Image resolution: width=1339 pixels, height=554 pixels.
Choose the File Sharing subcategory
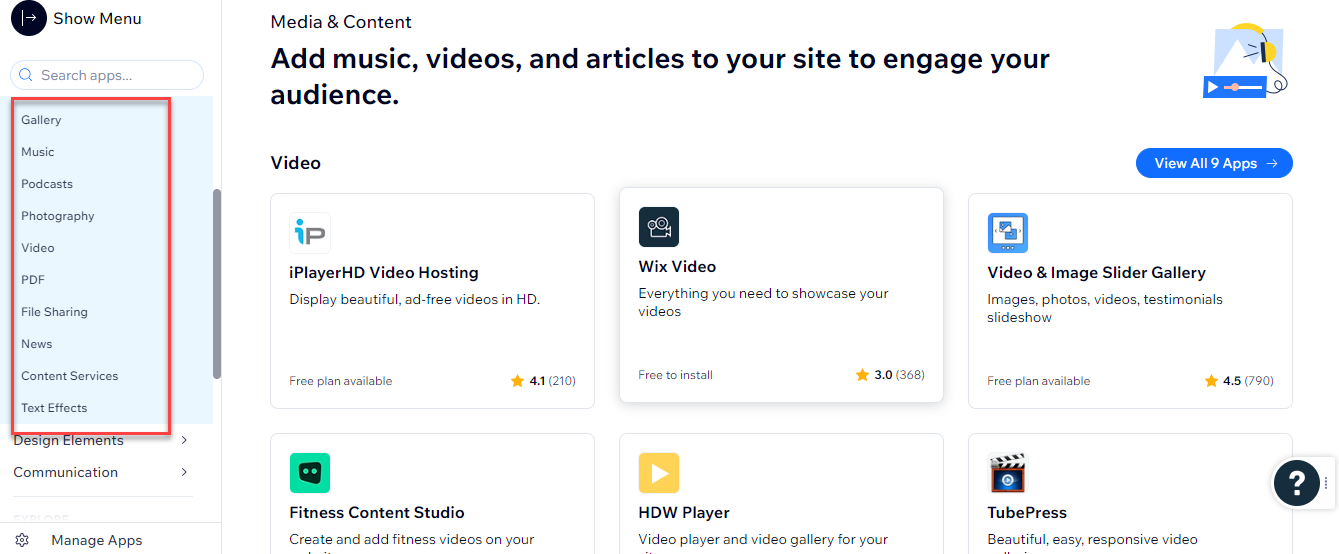pyautogui.click(x=54, y=312)
